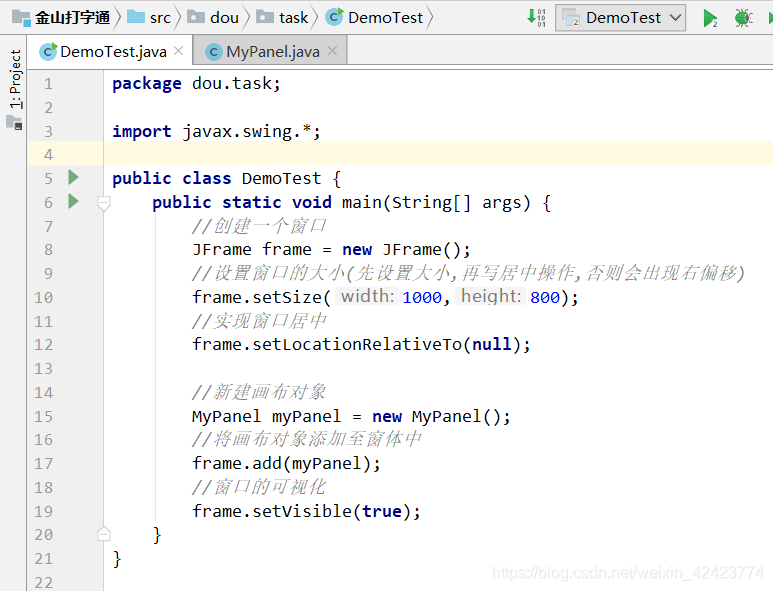773x591 pixels.
Task: Click 'package' keyword on line 1
Action: click(x=146, y=84)
